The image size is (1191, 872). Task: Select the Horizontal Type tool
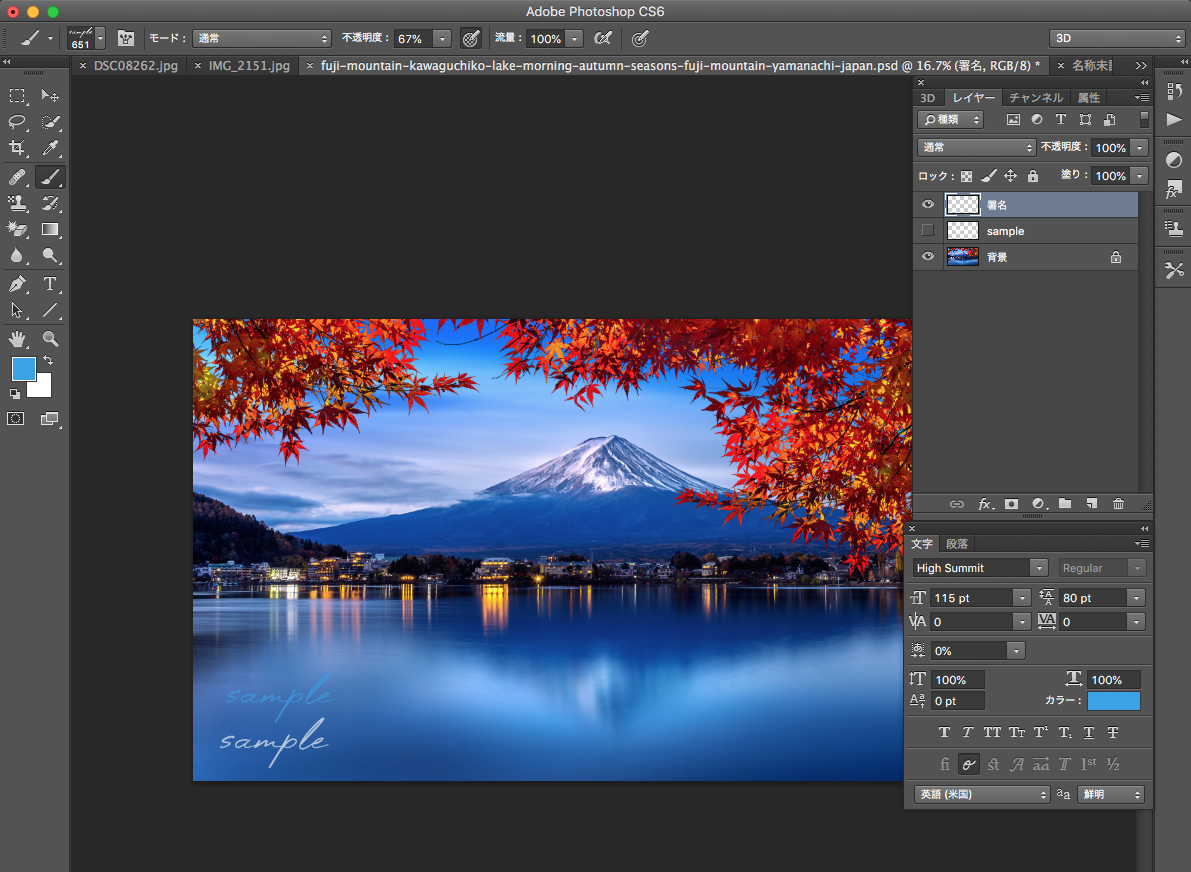tap(49, 284)
